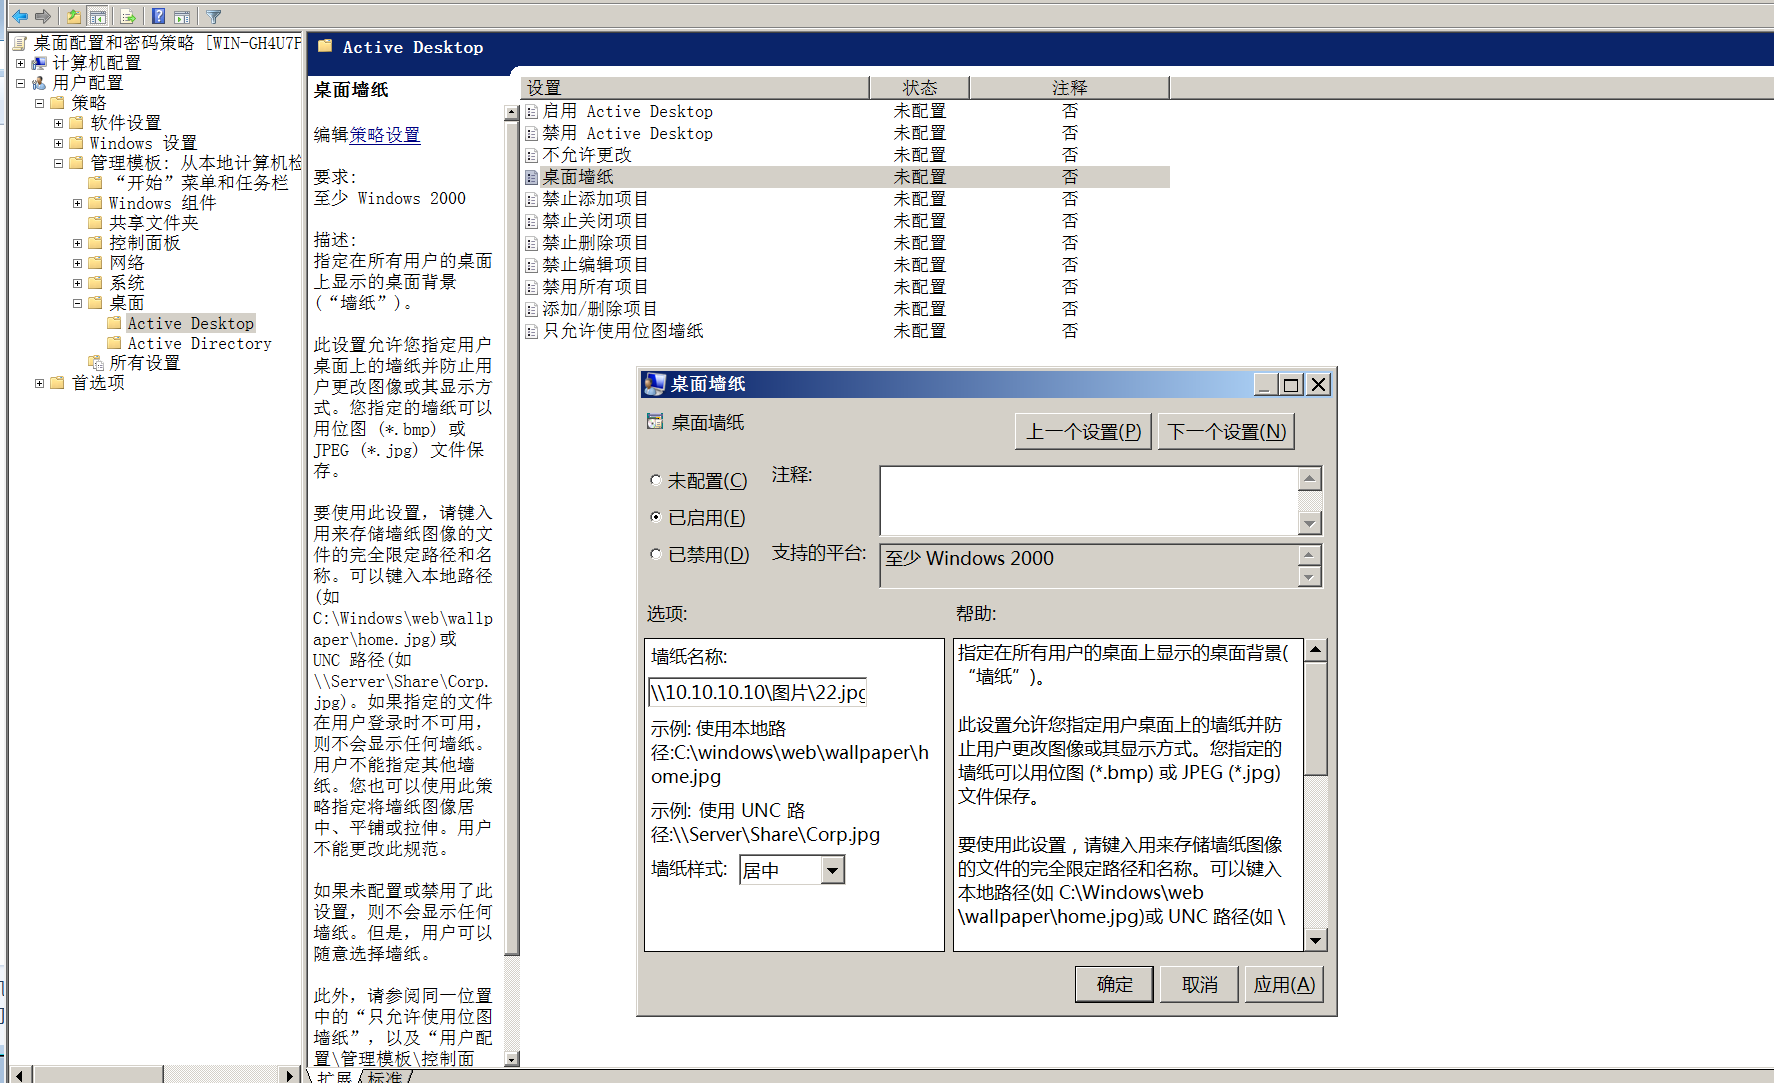Click the 确定 button in dialog
1774x1083 pixels.
[1114, 984]
